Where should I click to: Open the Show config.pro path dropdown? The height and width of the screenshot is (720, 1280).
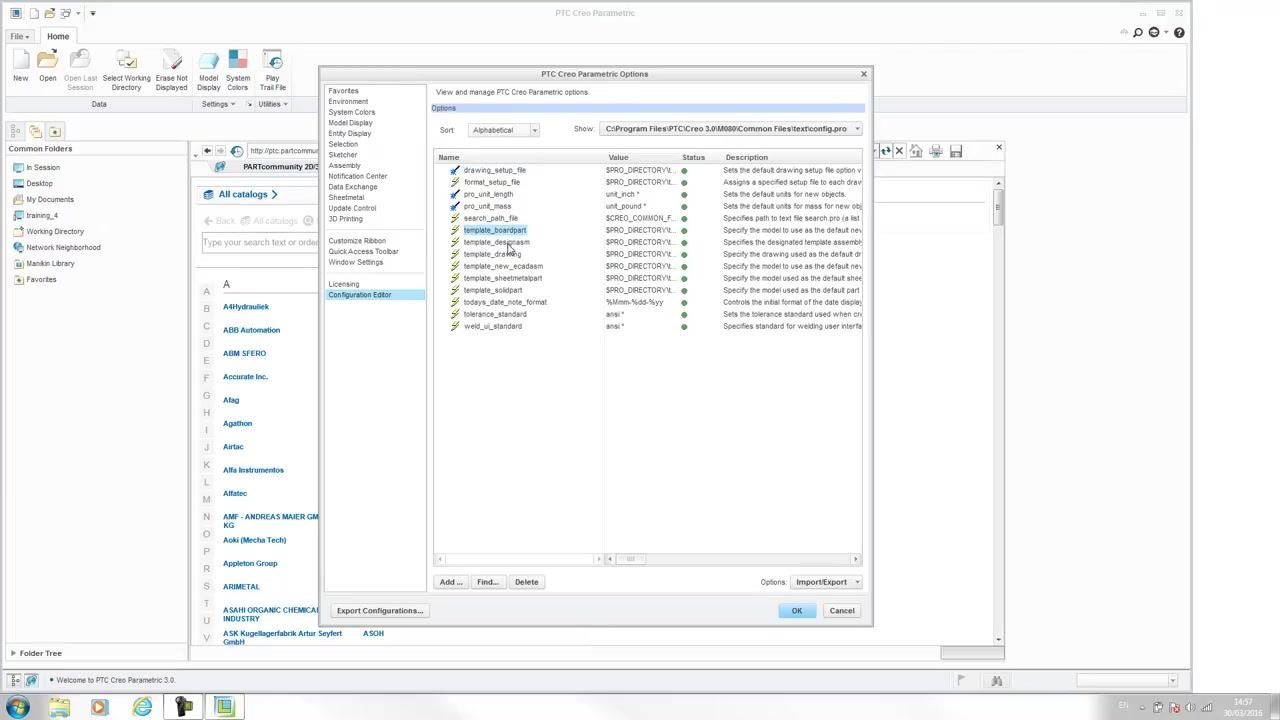coord(731,129)
